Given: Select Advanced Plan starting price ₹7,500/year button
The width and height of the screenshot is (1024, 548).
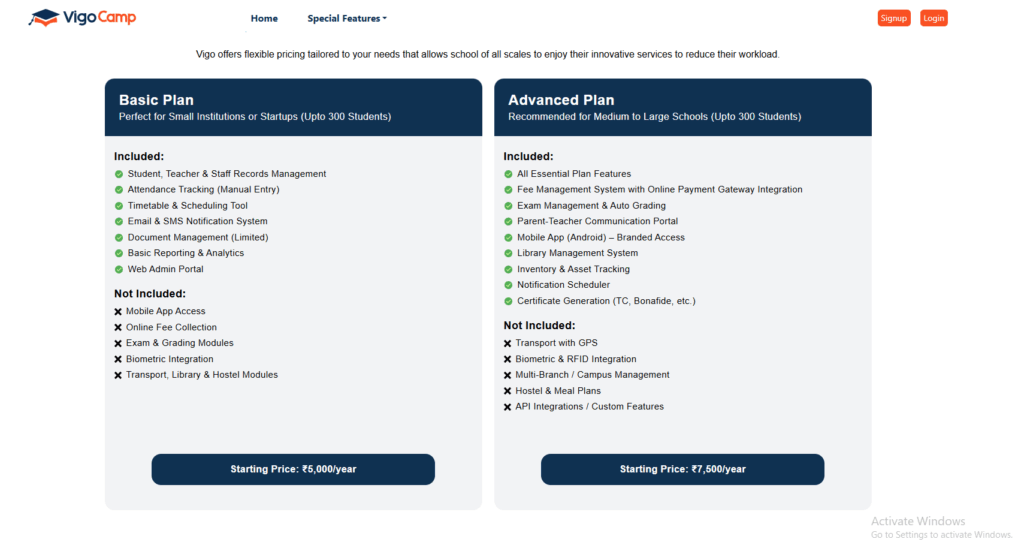Looking at the screenshot, I should 682,470.
